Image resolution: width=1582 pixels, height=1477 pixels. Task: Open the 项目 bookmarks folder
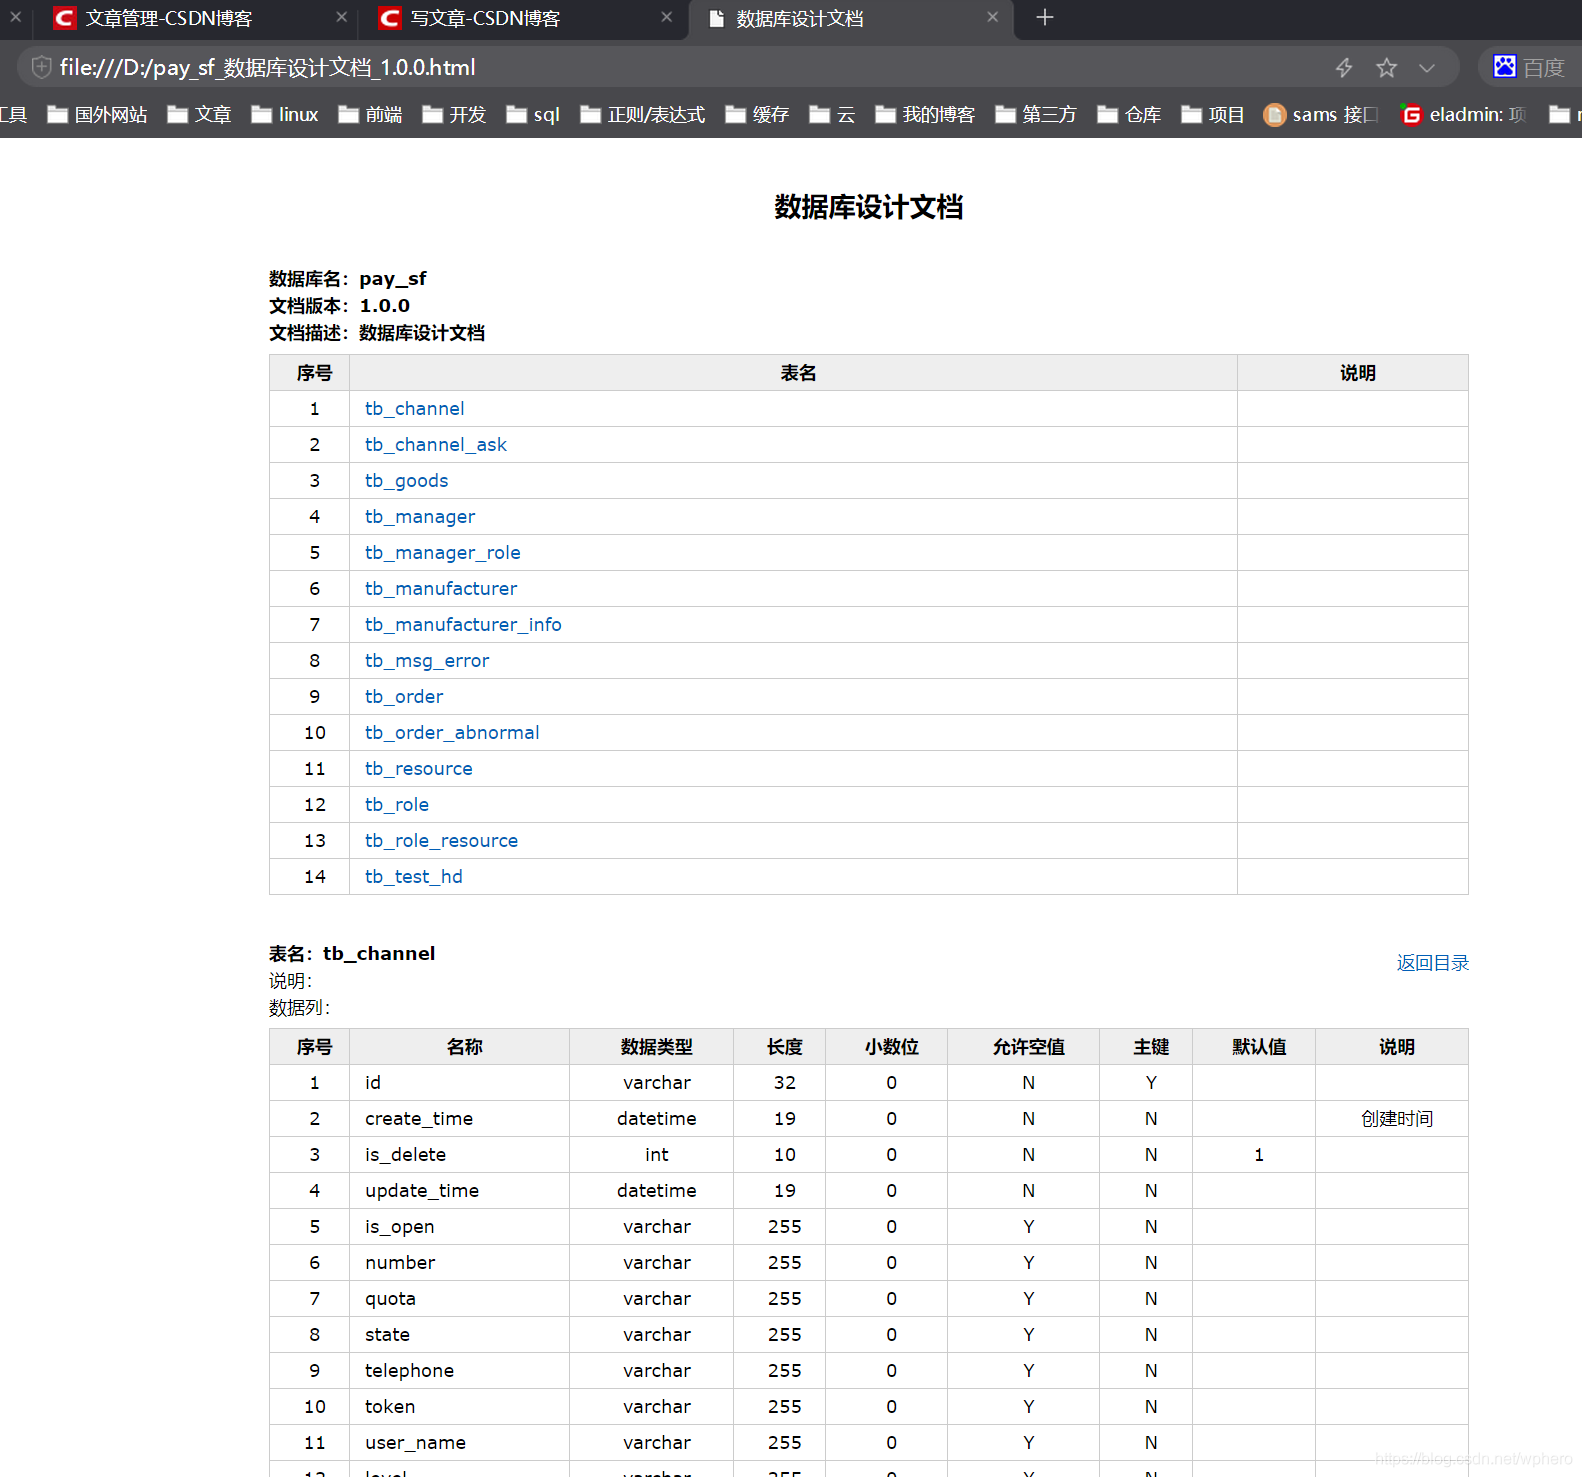[x=1213, y=115]
